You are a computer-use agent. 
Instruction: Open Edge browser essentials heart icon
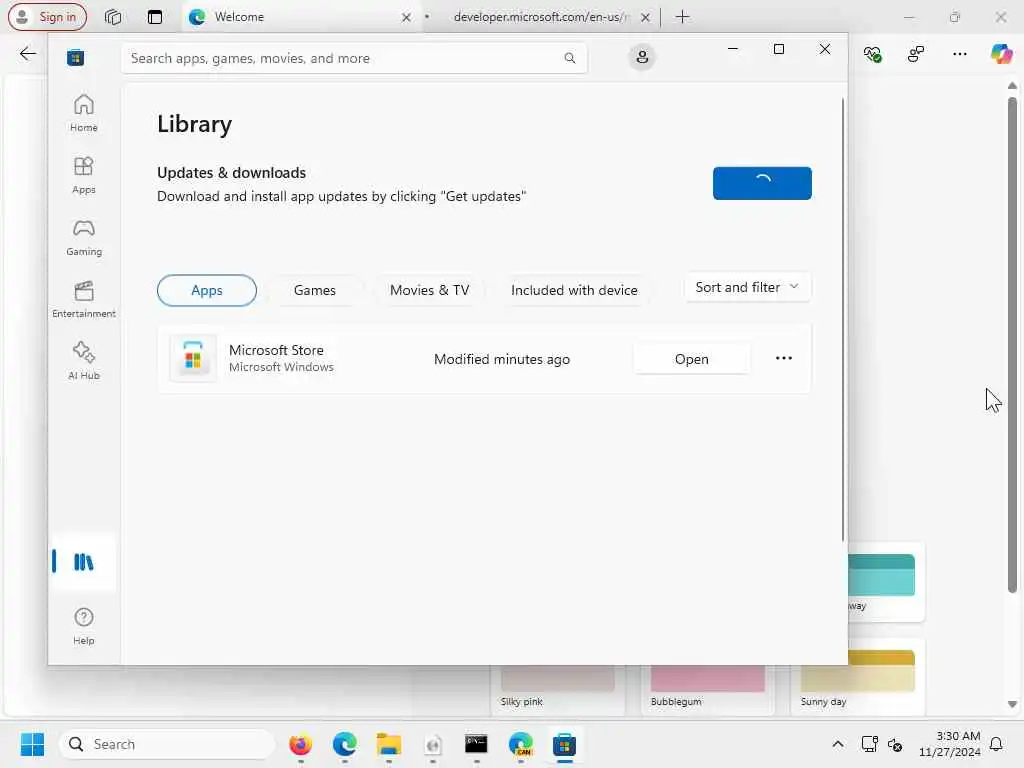(x=872, y=54)
